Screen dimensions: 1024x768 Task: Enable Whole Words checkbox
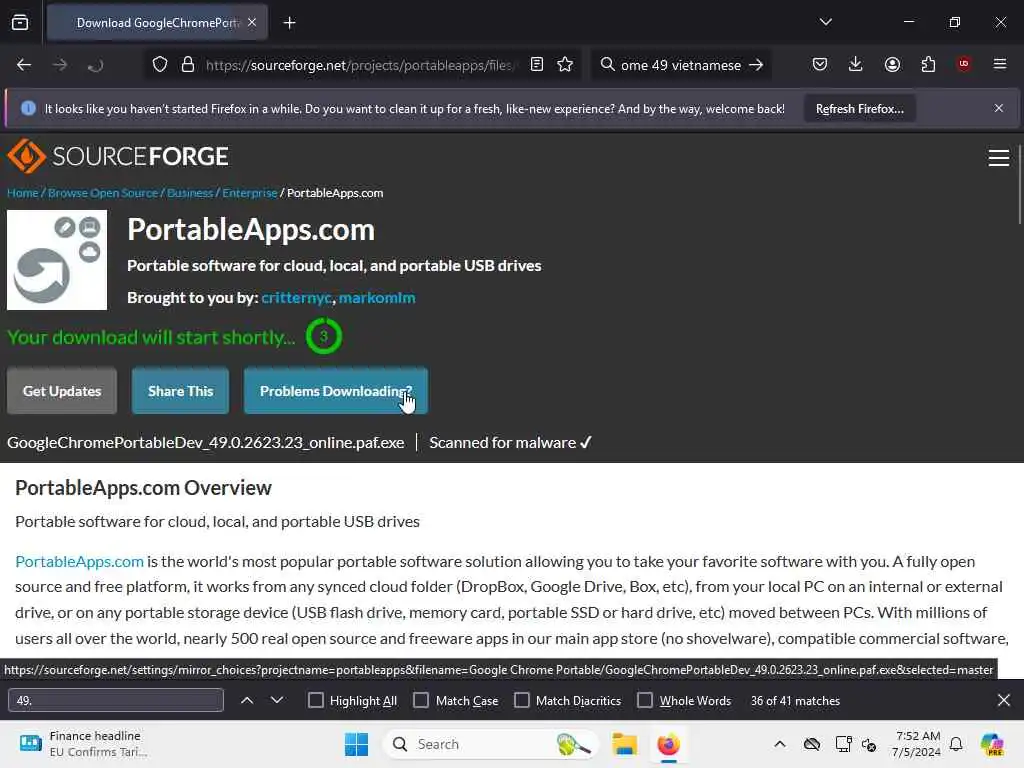point(645,700)
